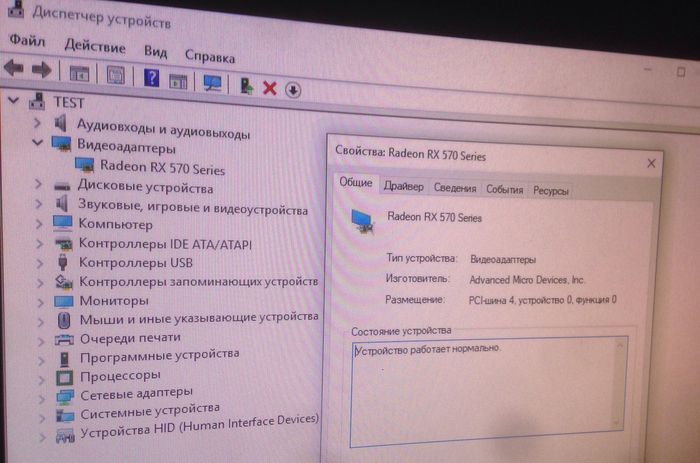
Task: Select Устройства HID (Human Interface Devices) item
Action: [200, 425]
